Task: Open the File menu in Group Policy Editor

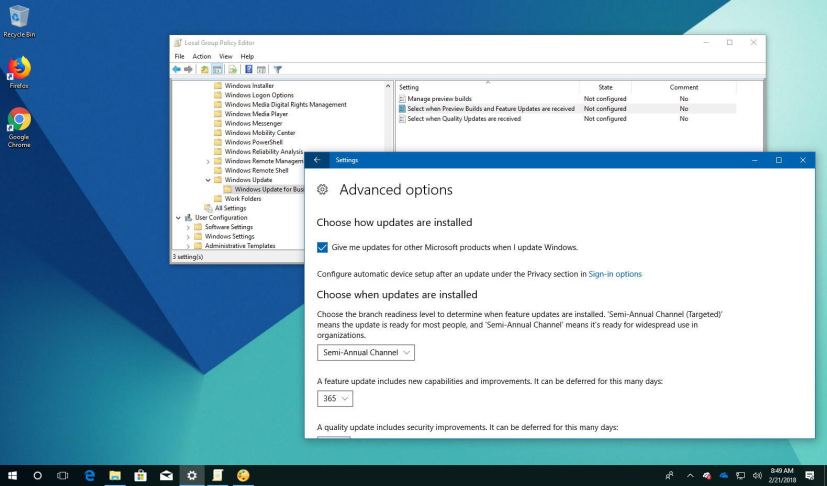Action: click(179, 56)
